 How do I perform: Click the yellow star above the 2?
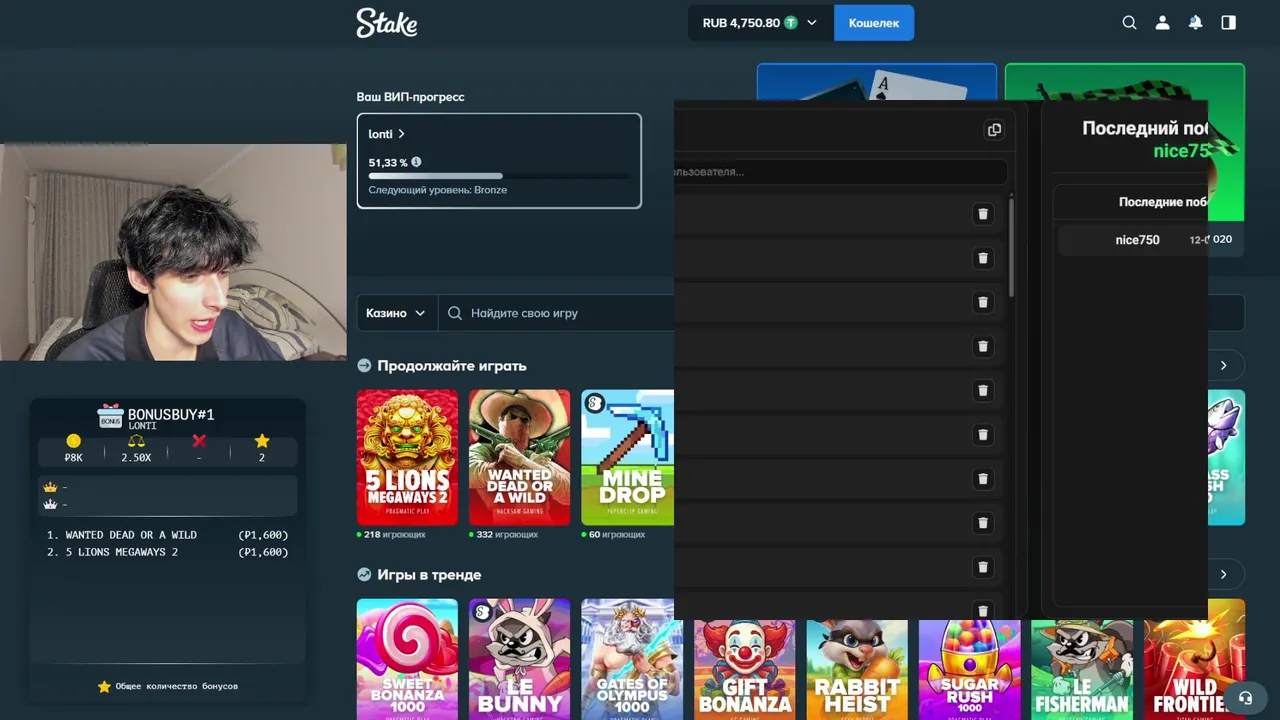(262, 441)
